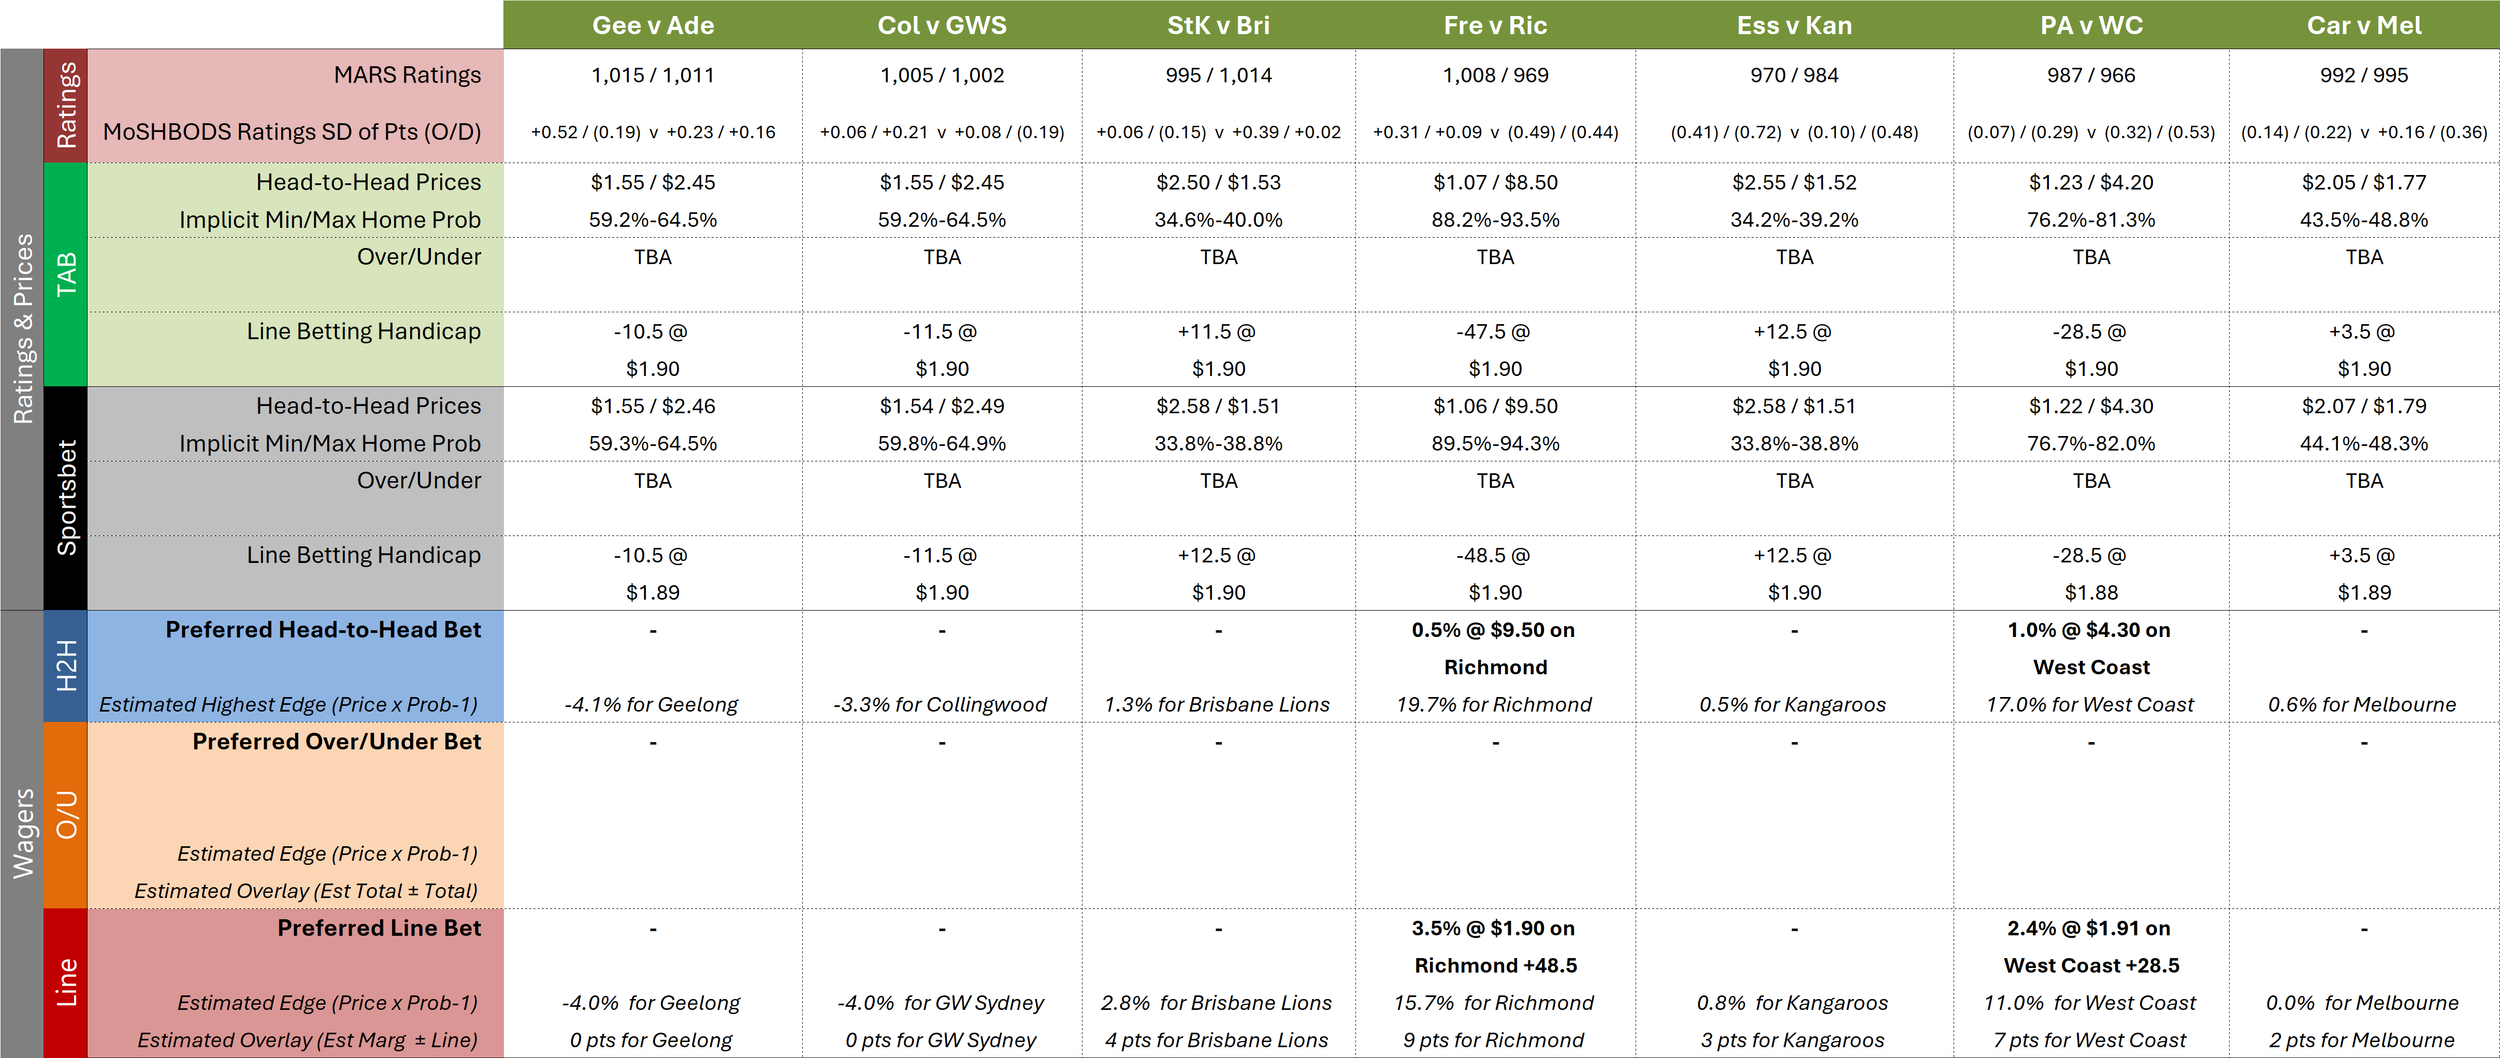2500x1058 pixels.
Task: Click MoSHBODS cell '+0.52 / (0.19) v +0.23 / +0.16'
Action: tap(653, 132)
